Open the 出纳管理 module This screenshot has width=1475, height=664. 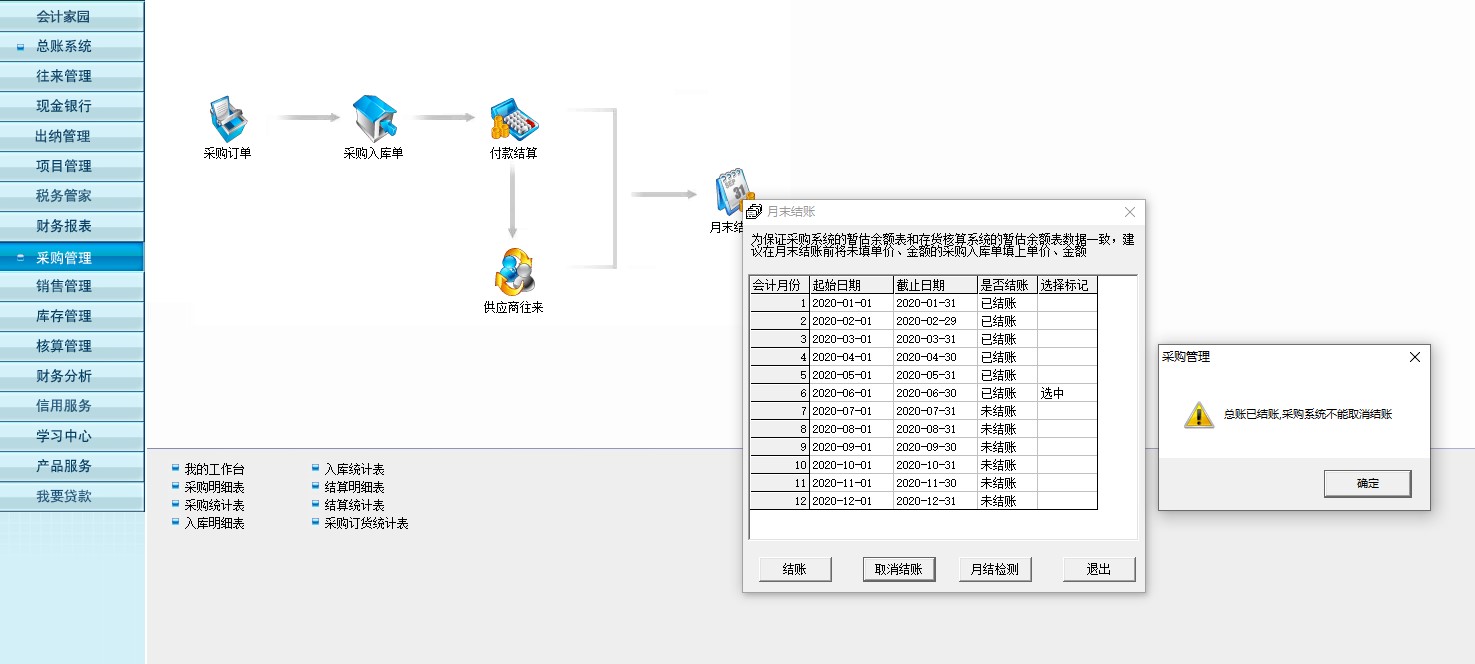tap(72, 136)
